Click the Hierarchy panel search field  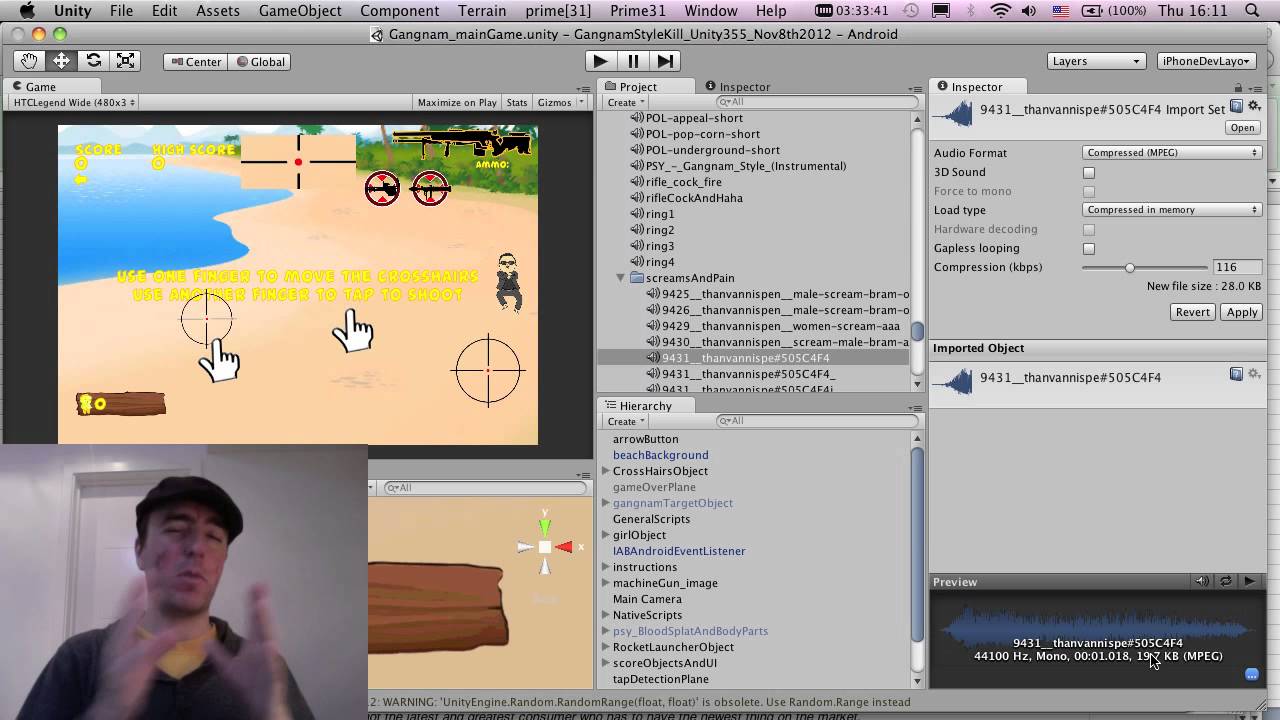click(x=817, y=421)
